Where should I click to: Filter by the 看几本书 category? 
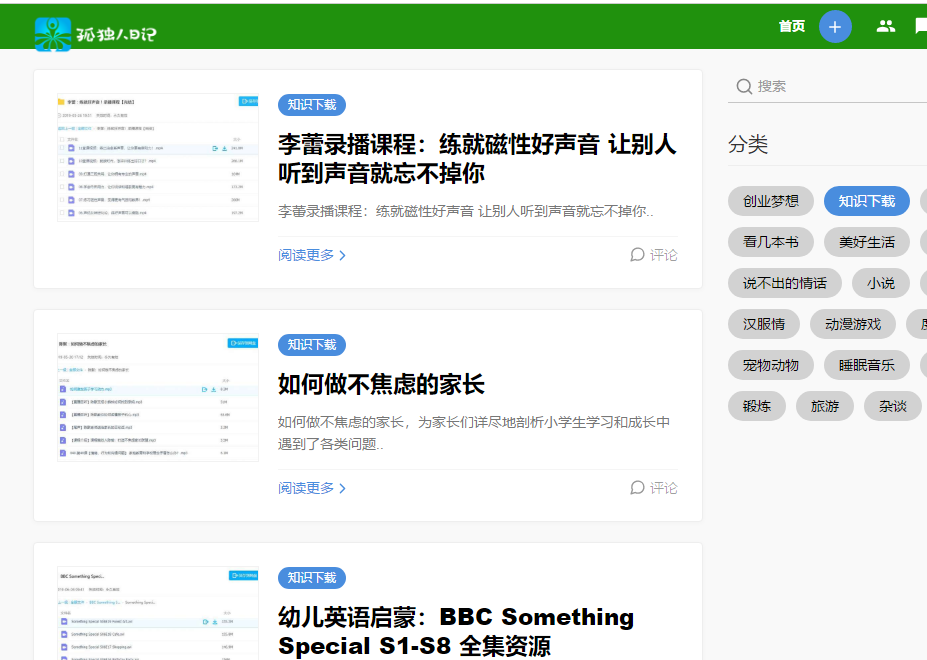771,242
